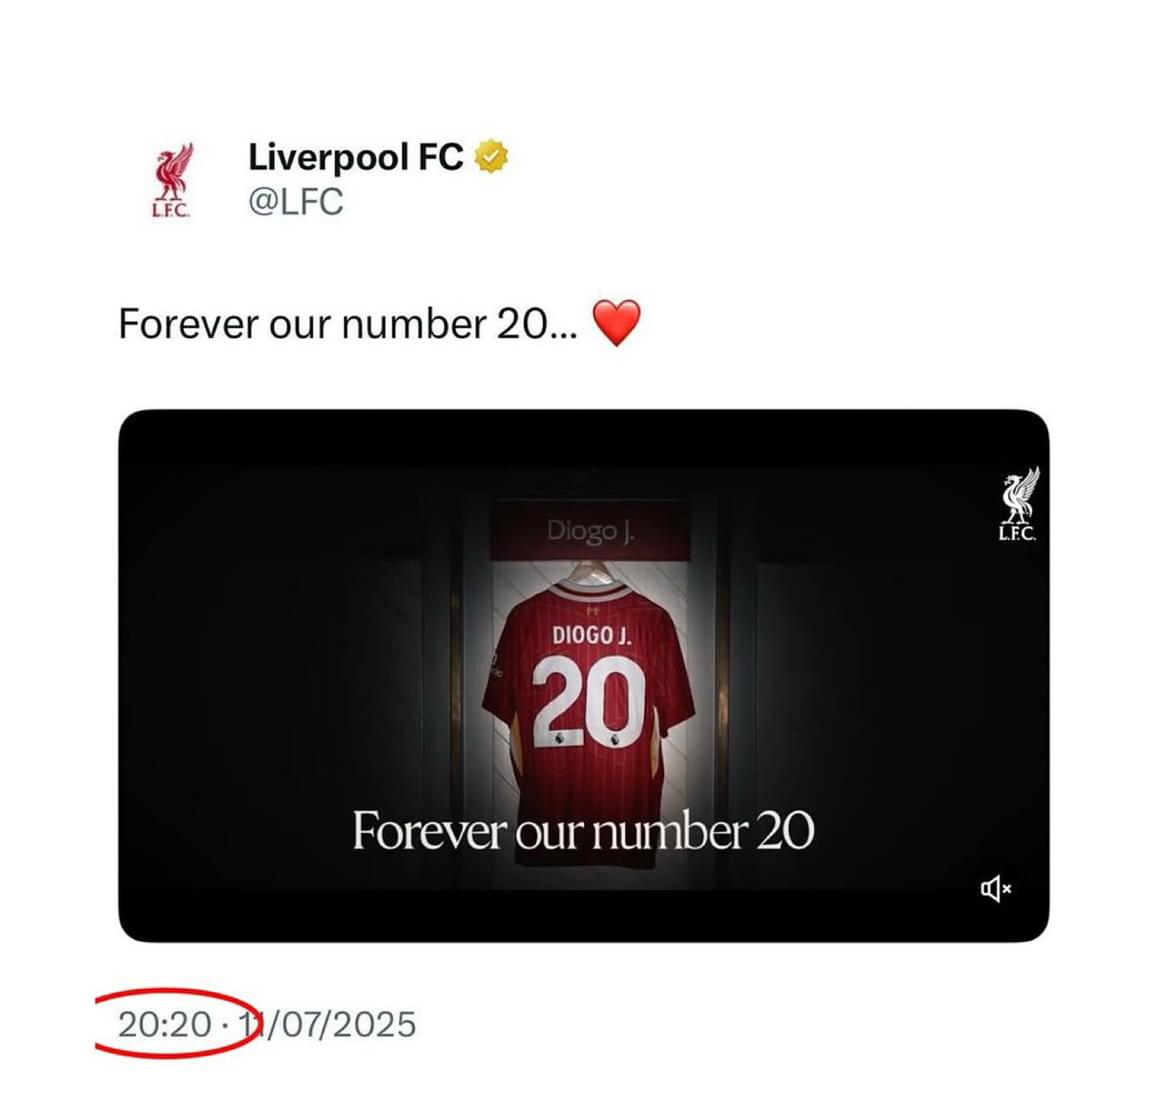Click the red heart emoji
1169x1119 pixels.
tap(617, 323)
